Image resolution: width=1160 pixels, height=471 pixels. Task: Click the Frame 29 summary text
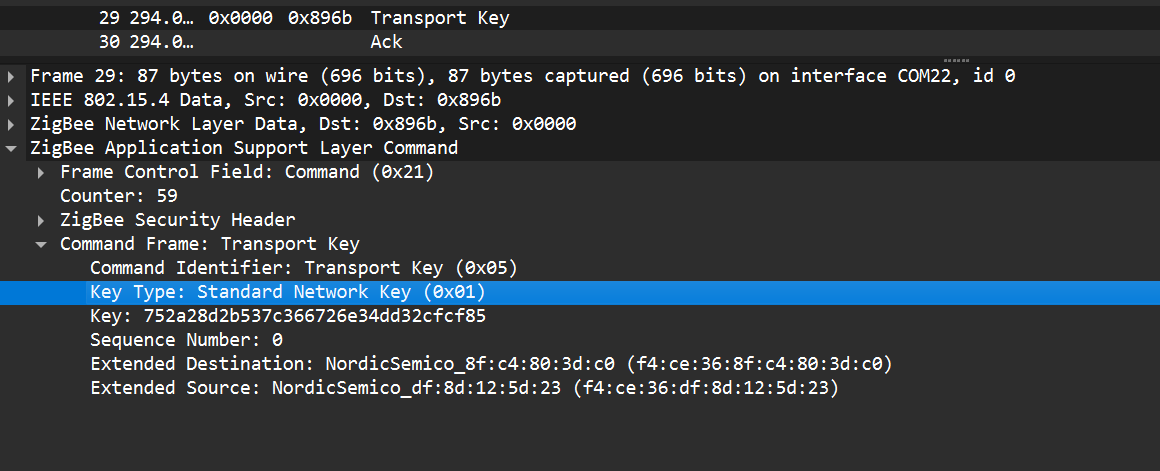[x=522, y=76]
